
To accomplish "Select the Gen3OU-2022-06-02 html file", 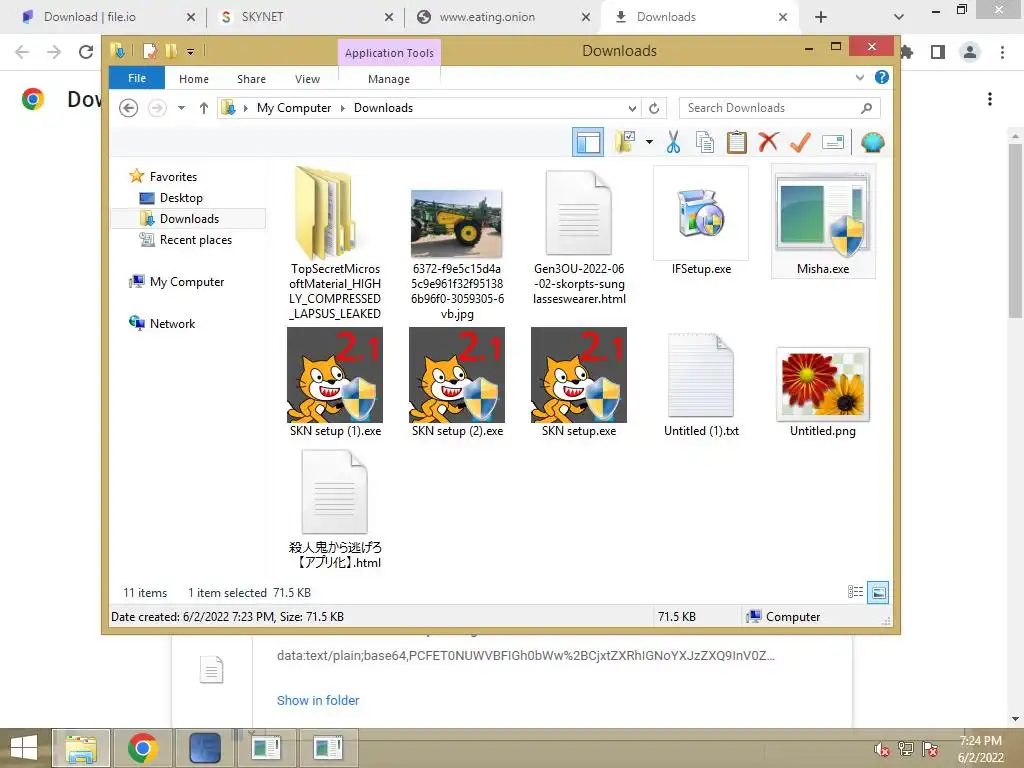I will coord(579,236).
